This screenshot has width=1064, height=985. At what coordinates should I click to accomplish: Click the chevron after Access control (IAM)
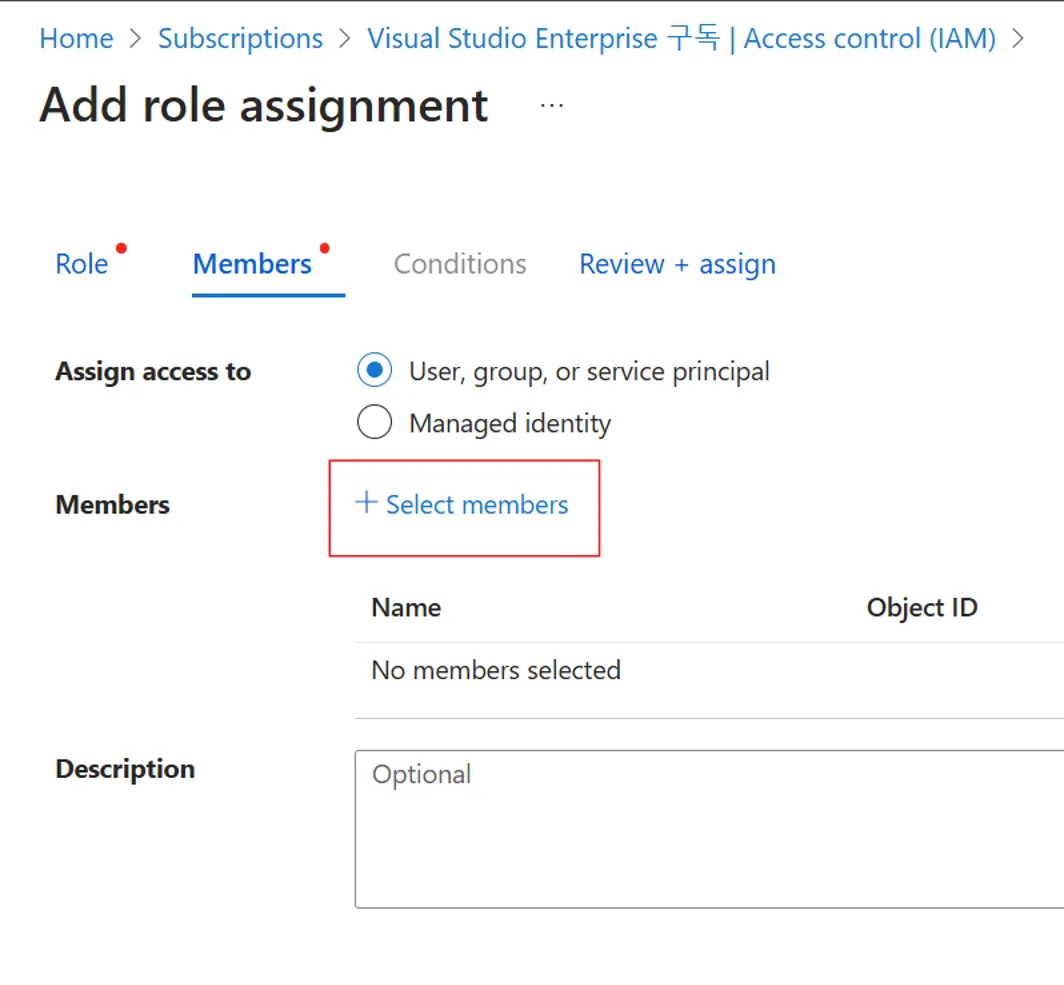1018,39
